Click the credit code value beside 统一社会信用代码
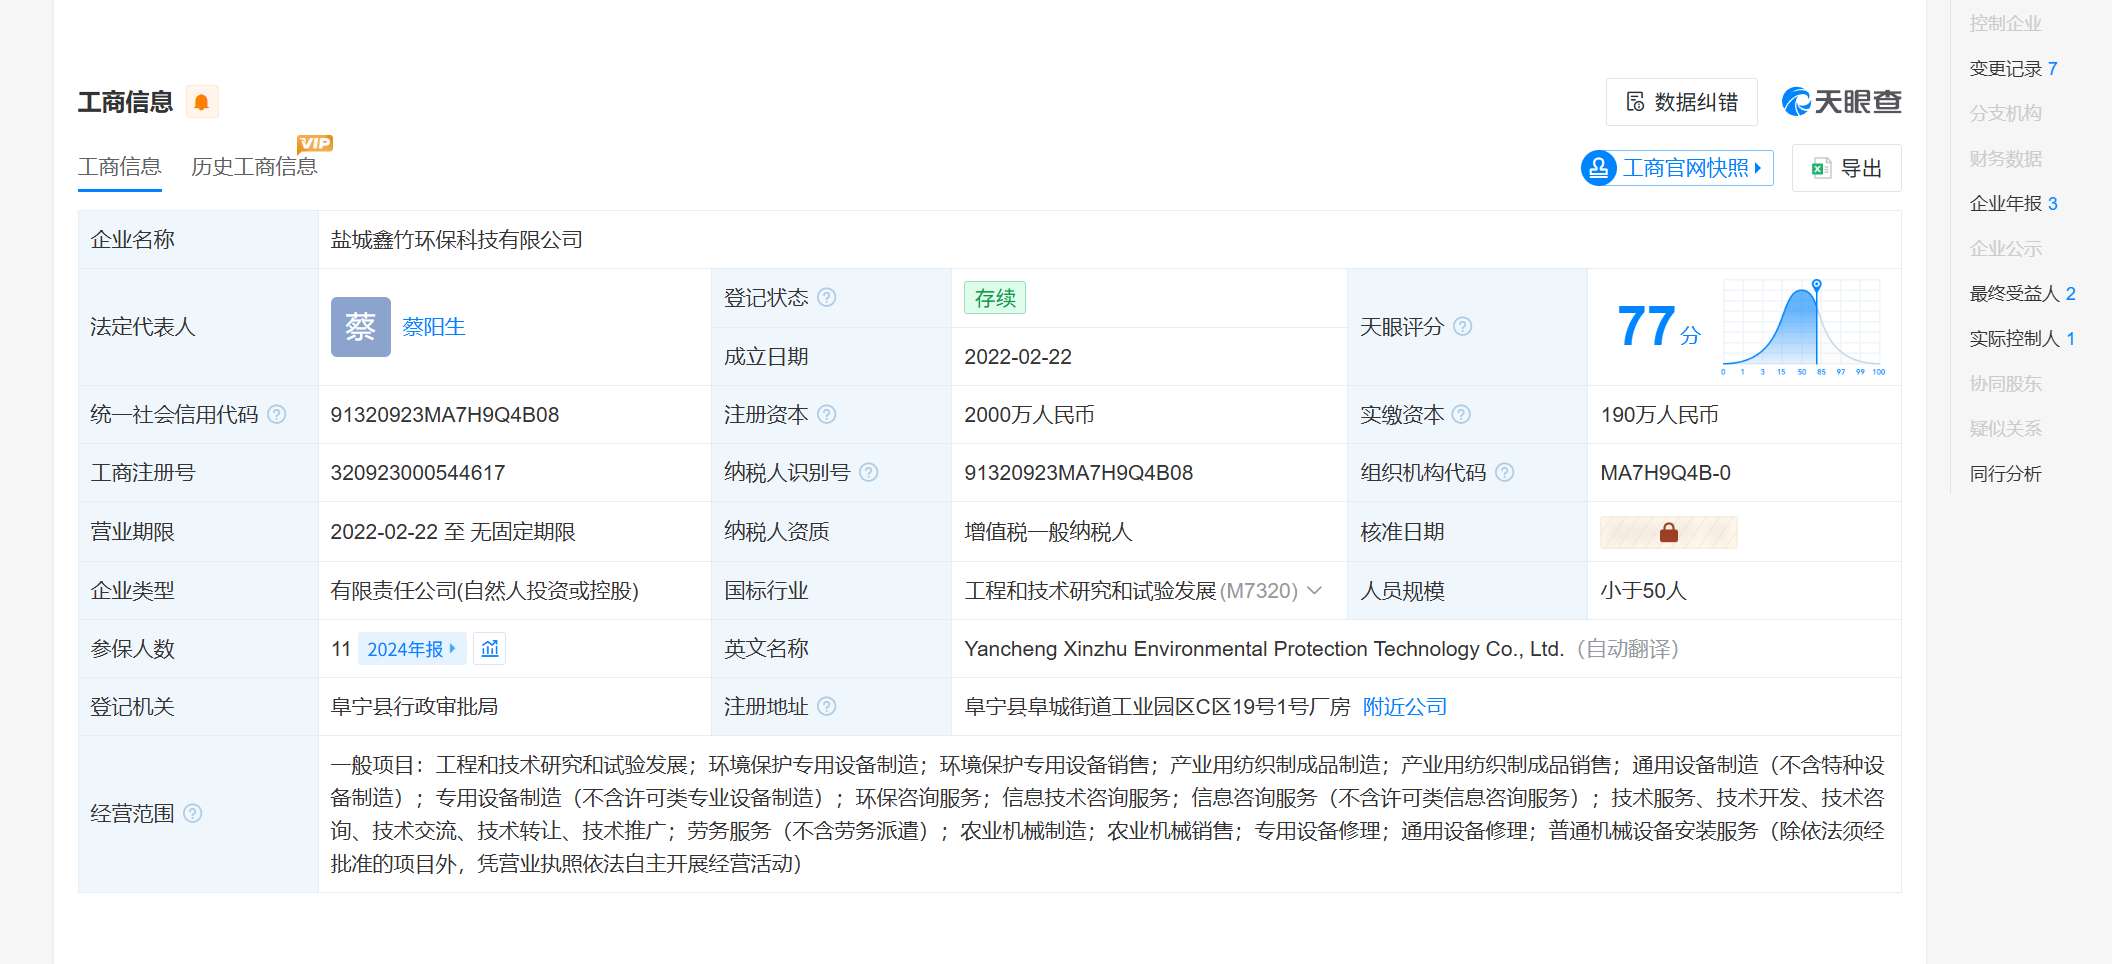 [x=445, y=415]
